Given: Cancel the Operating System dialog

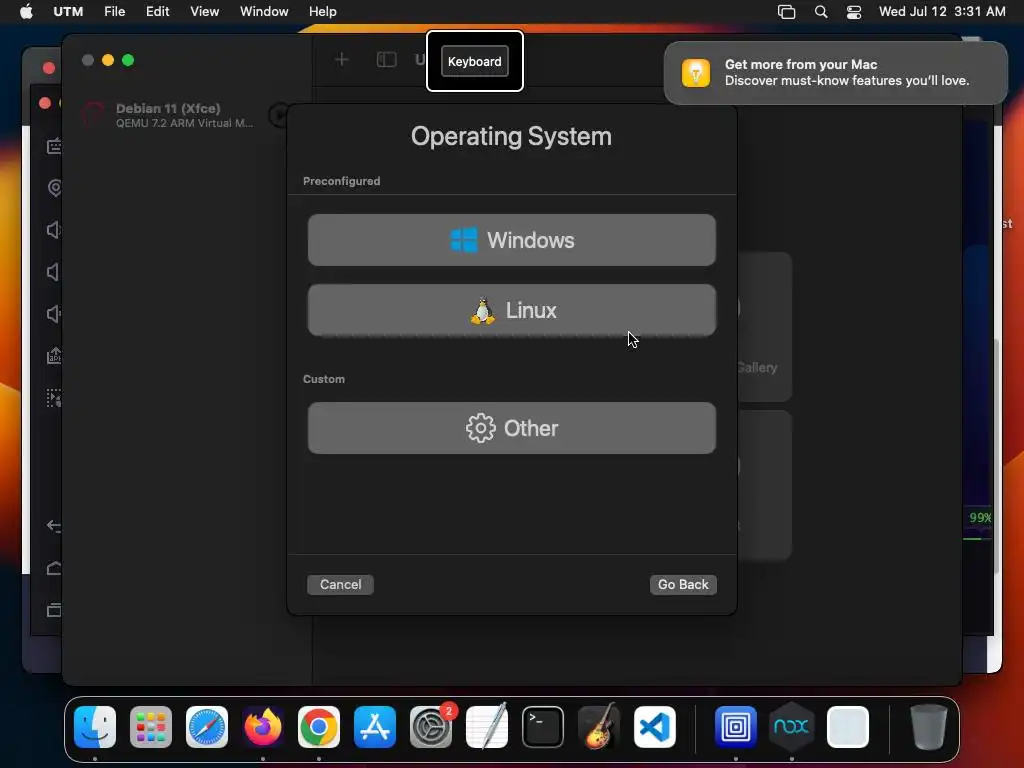Looking at the screenshot, I should pos(340,584).
